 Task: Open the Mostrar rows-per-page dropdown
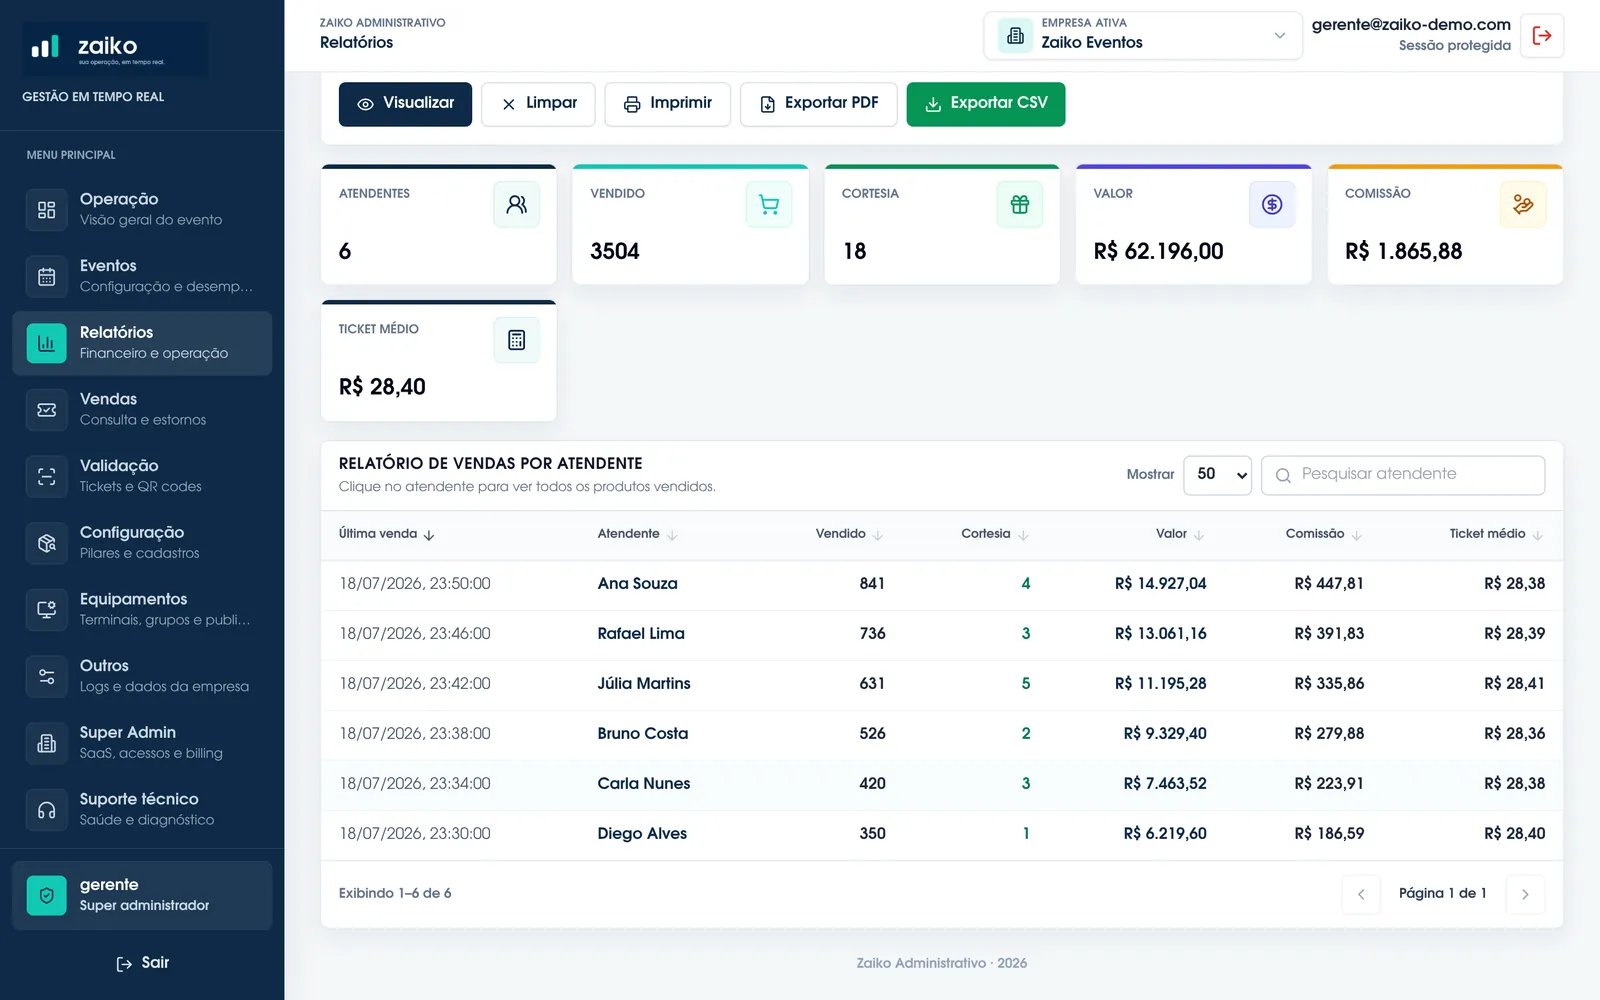(x=1217, y=475)
